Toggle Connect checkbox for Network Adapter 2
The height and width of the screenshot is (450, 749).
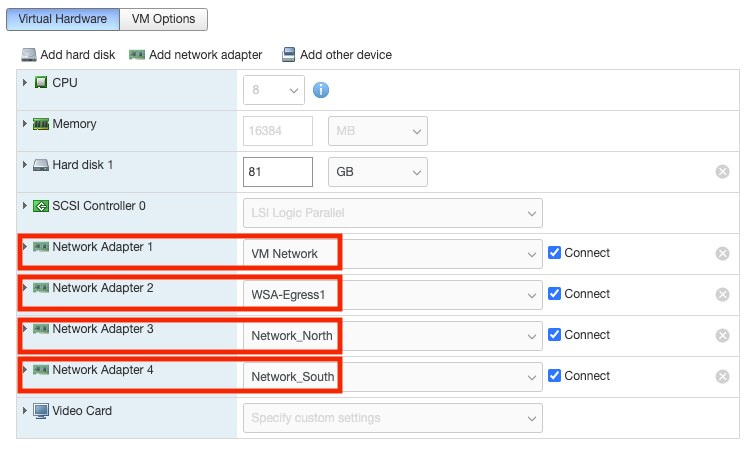pos(555,294)
